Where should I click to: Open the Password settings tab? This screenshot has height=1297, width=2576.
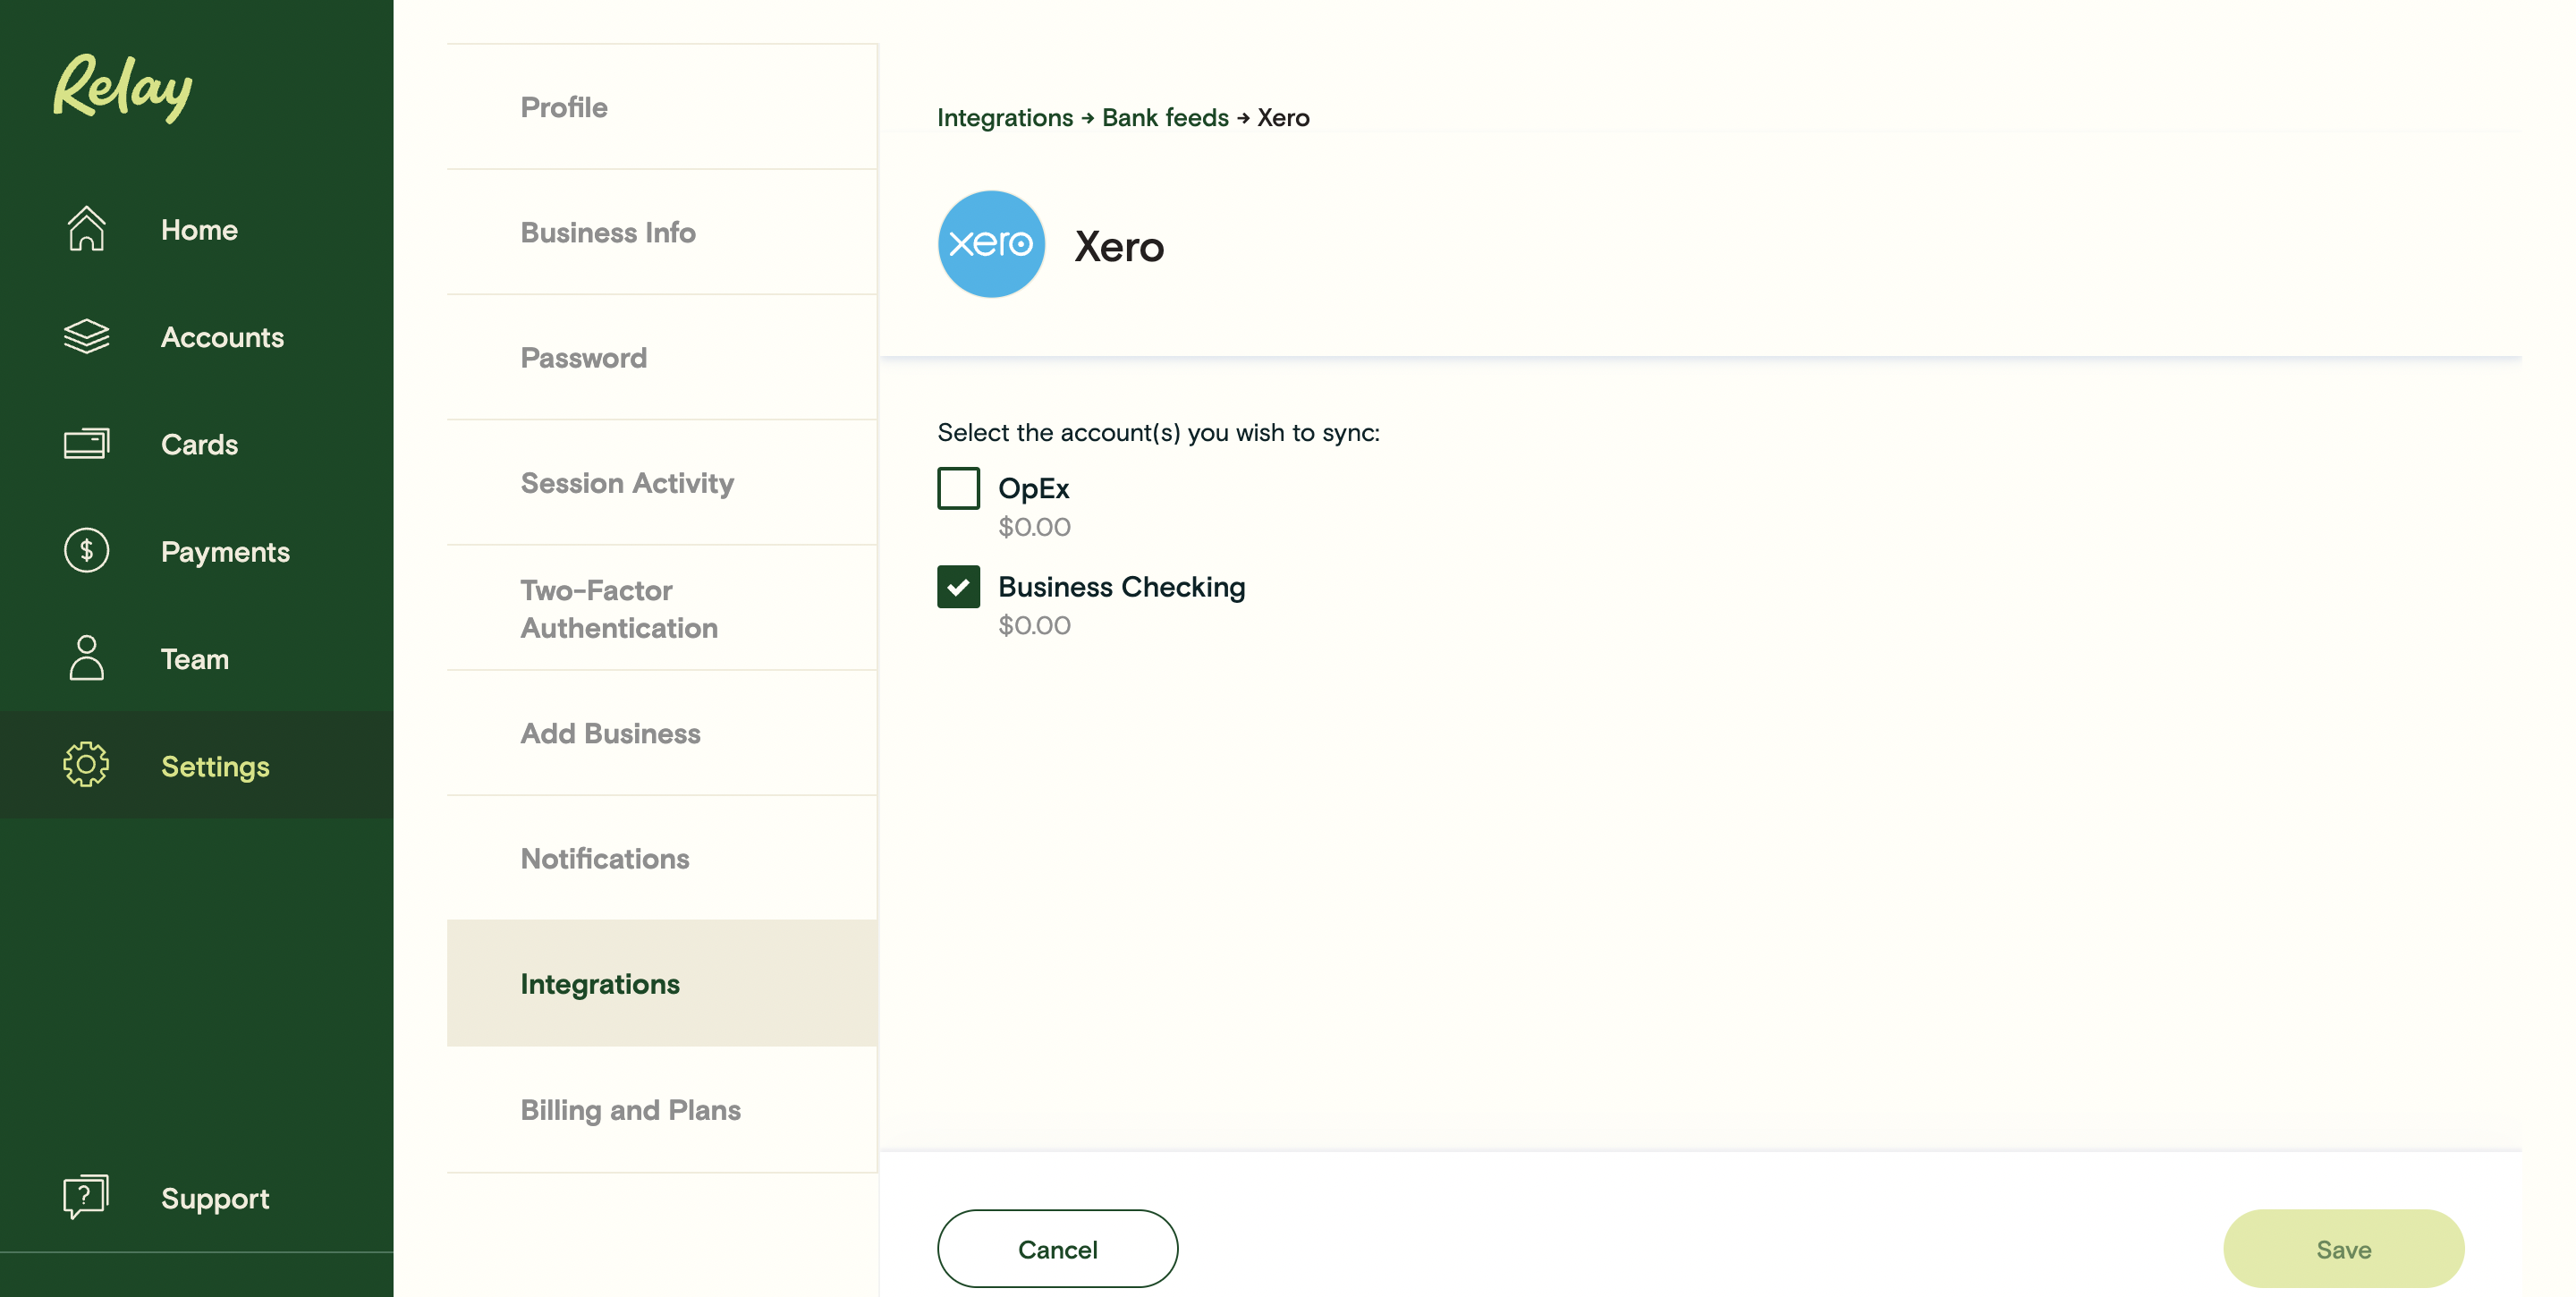pos(662,357)
